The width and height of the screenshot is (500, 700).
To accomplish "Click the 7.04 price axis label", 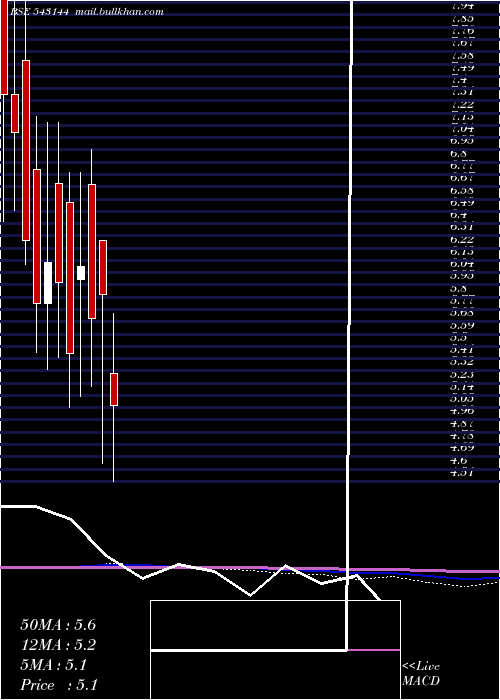I will [462, 129].
